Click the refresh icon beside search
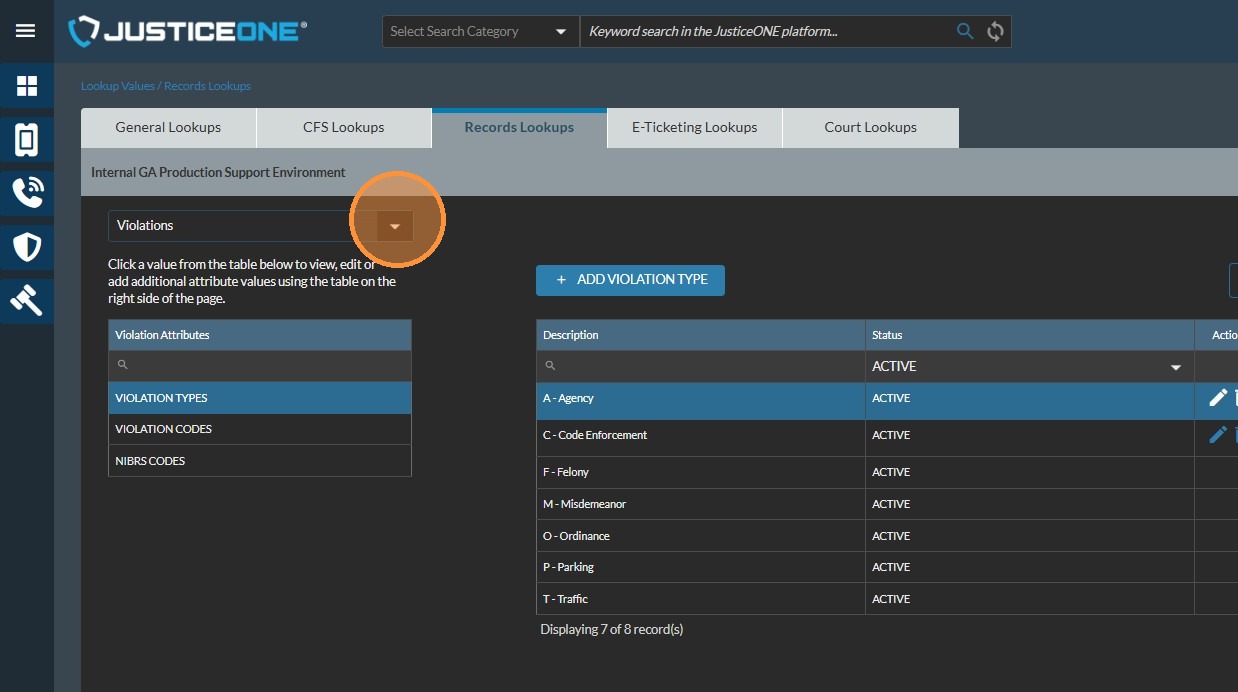 click(995, 31)
